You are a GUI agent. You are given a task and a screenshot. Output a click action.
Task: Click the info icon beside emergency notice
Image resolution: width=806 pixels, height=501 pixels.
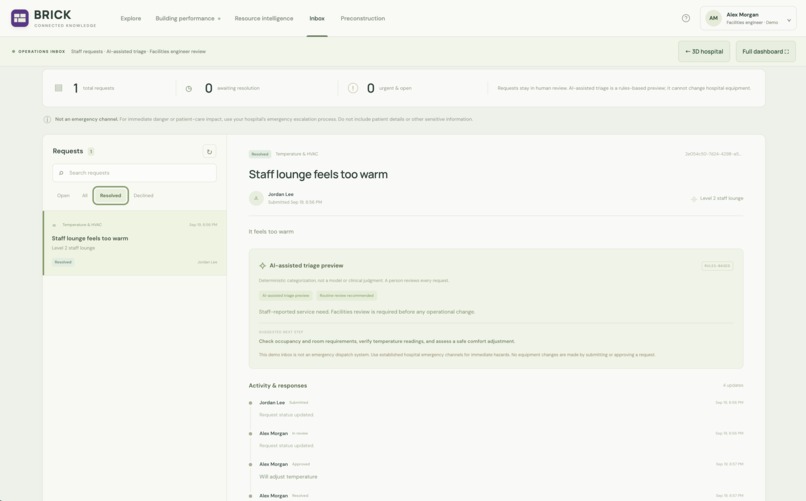coord(47,120)
